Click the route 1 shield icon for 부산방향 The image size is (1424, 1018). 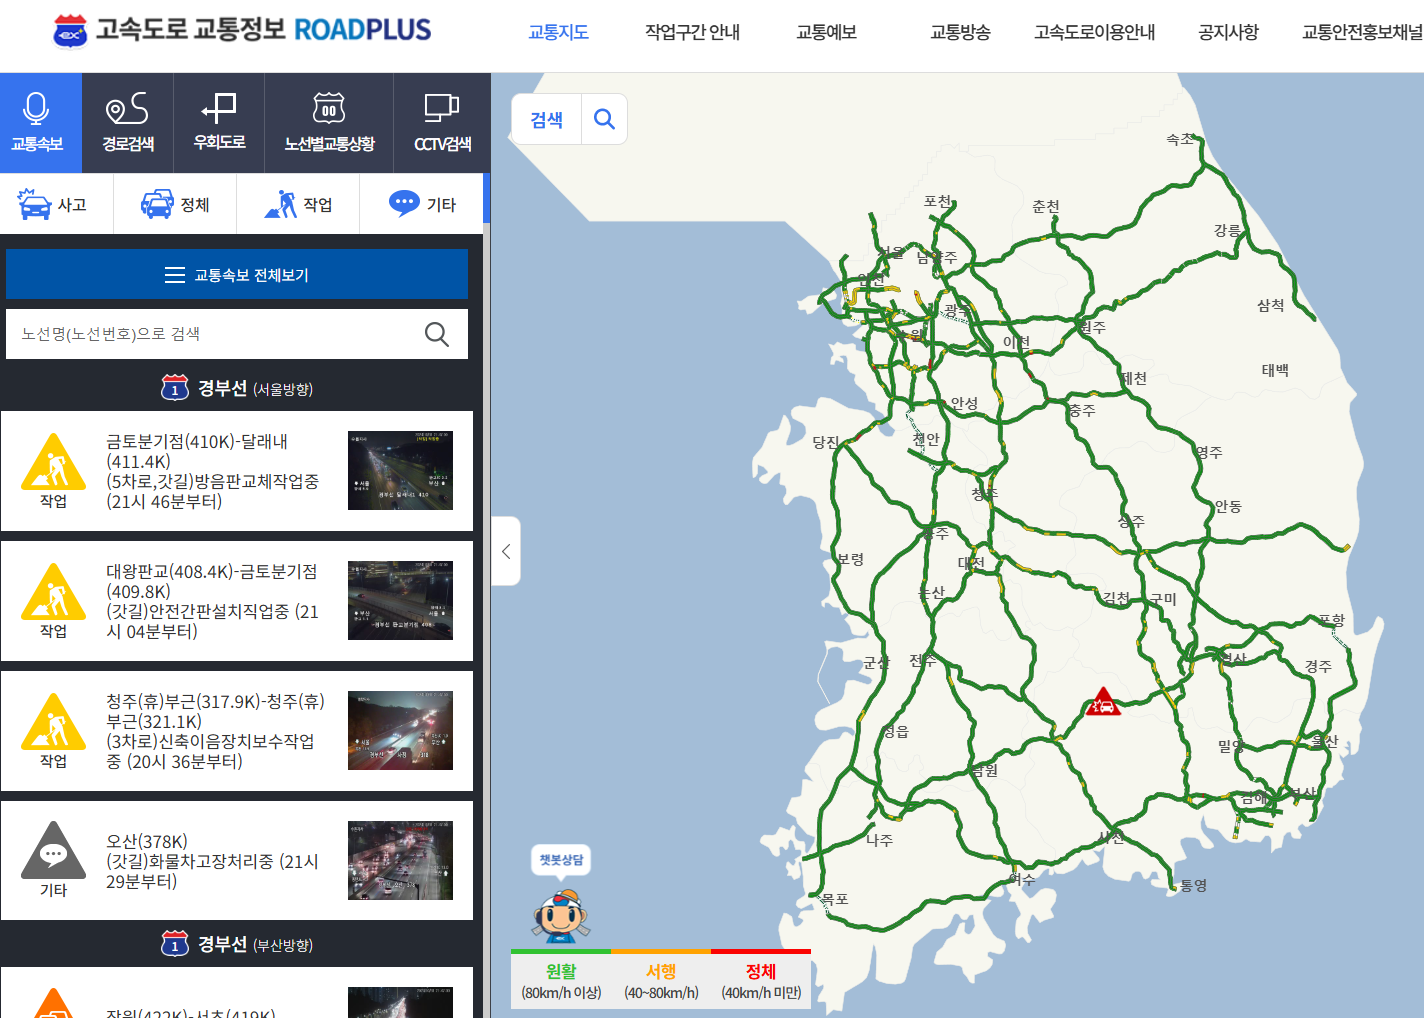[175, 944]
